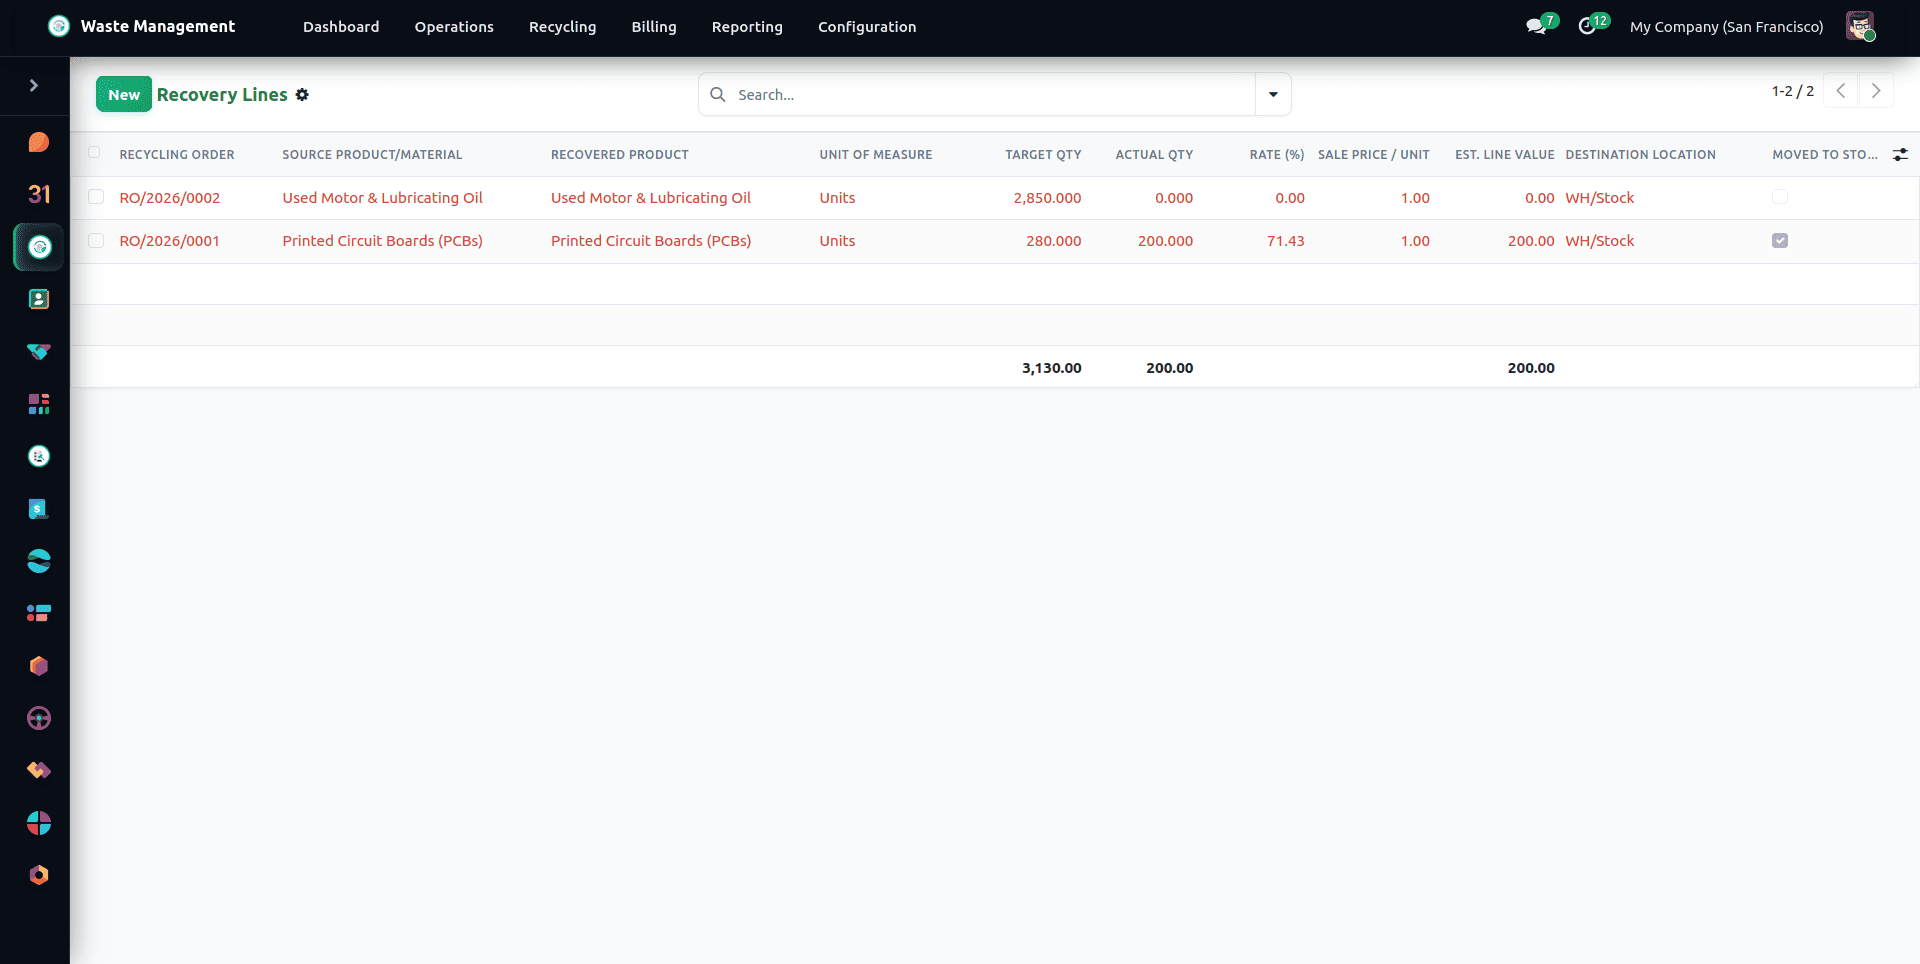The width and height of the screenshot is (1920, 964).
Task: Open the search options dropdown arrow
Action: [1273, 94]
